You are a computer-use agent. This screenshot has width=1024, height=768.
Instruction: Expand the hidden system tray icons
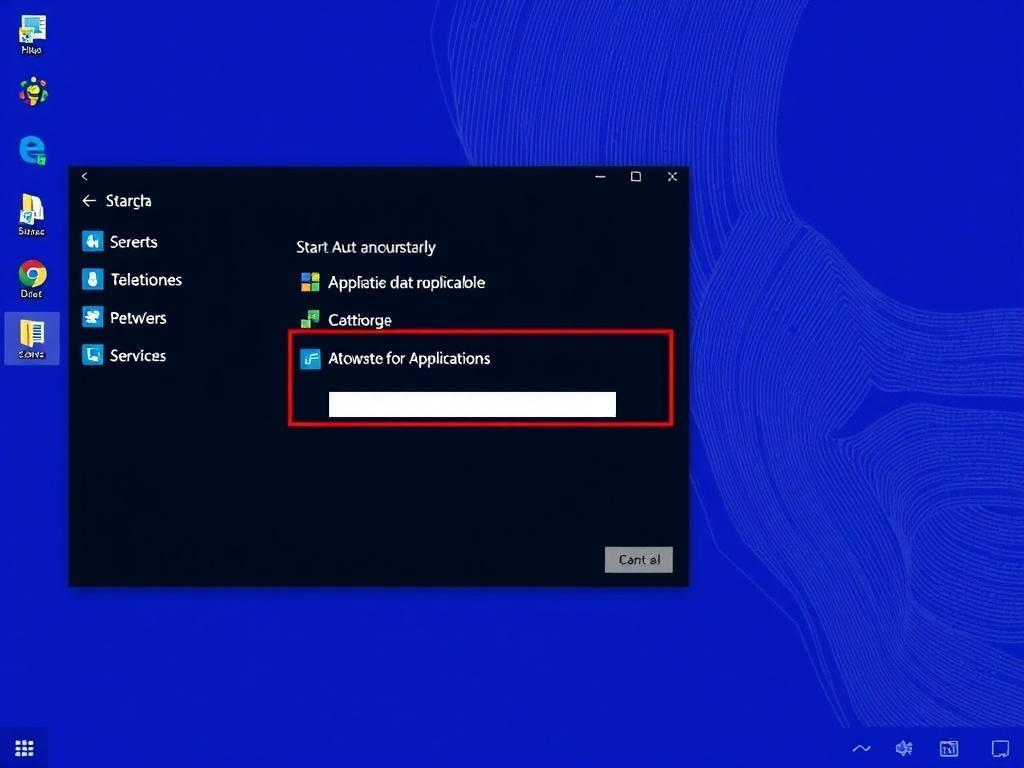(x=861, y=748)
